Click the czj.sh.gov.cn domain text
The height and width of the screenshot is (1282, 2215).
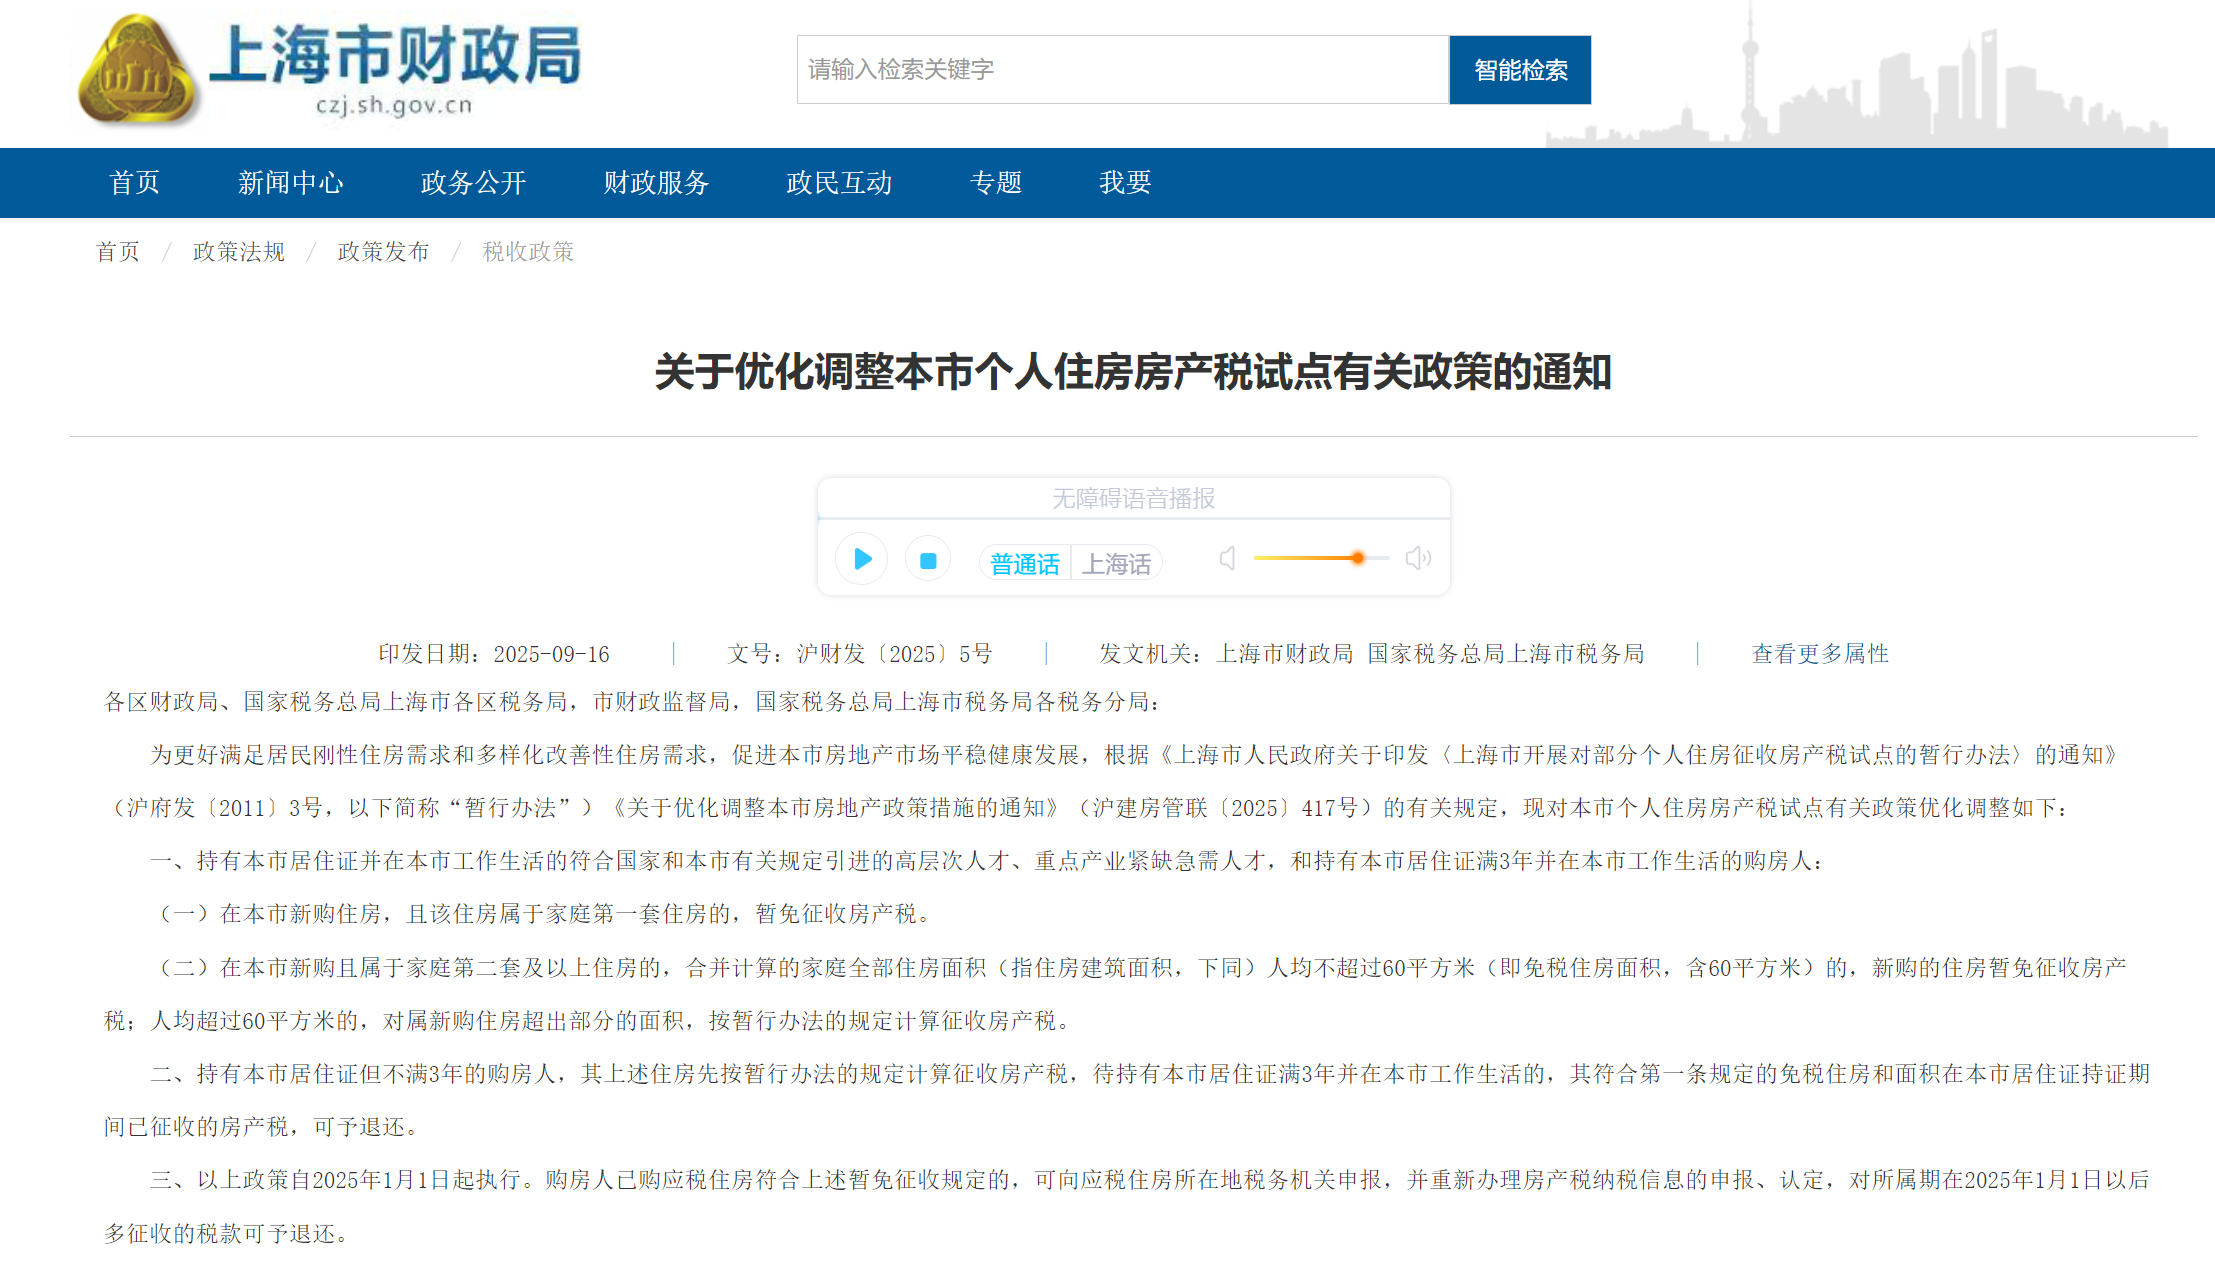tap(394, 105)
